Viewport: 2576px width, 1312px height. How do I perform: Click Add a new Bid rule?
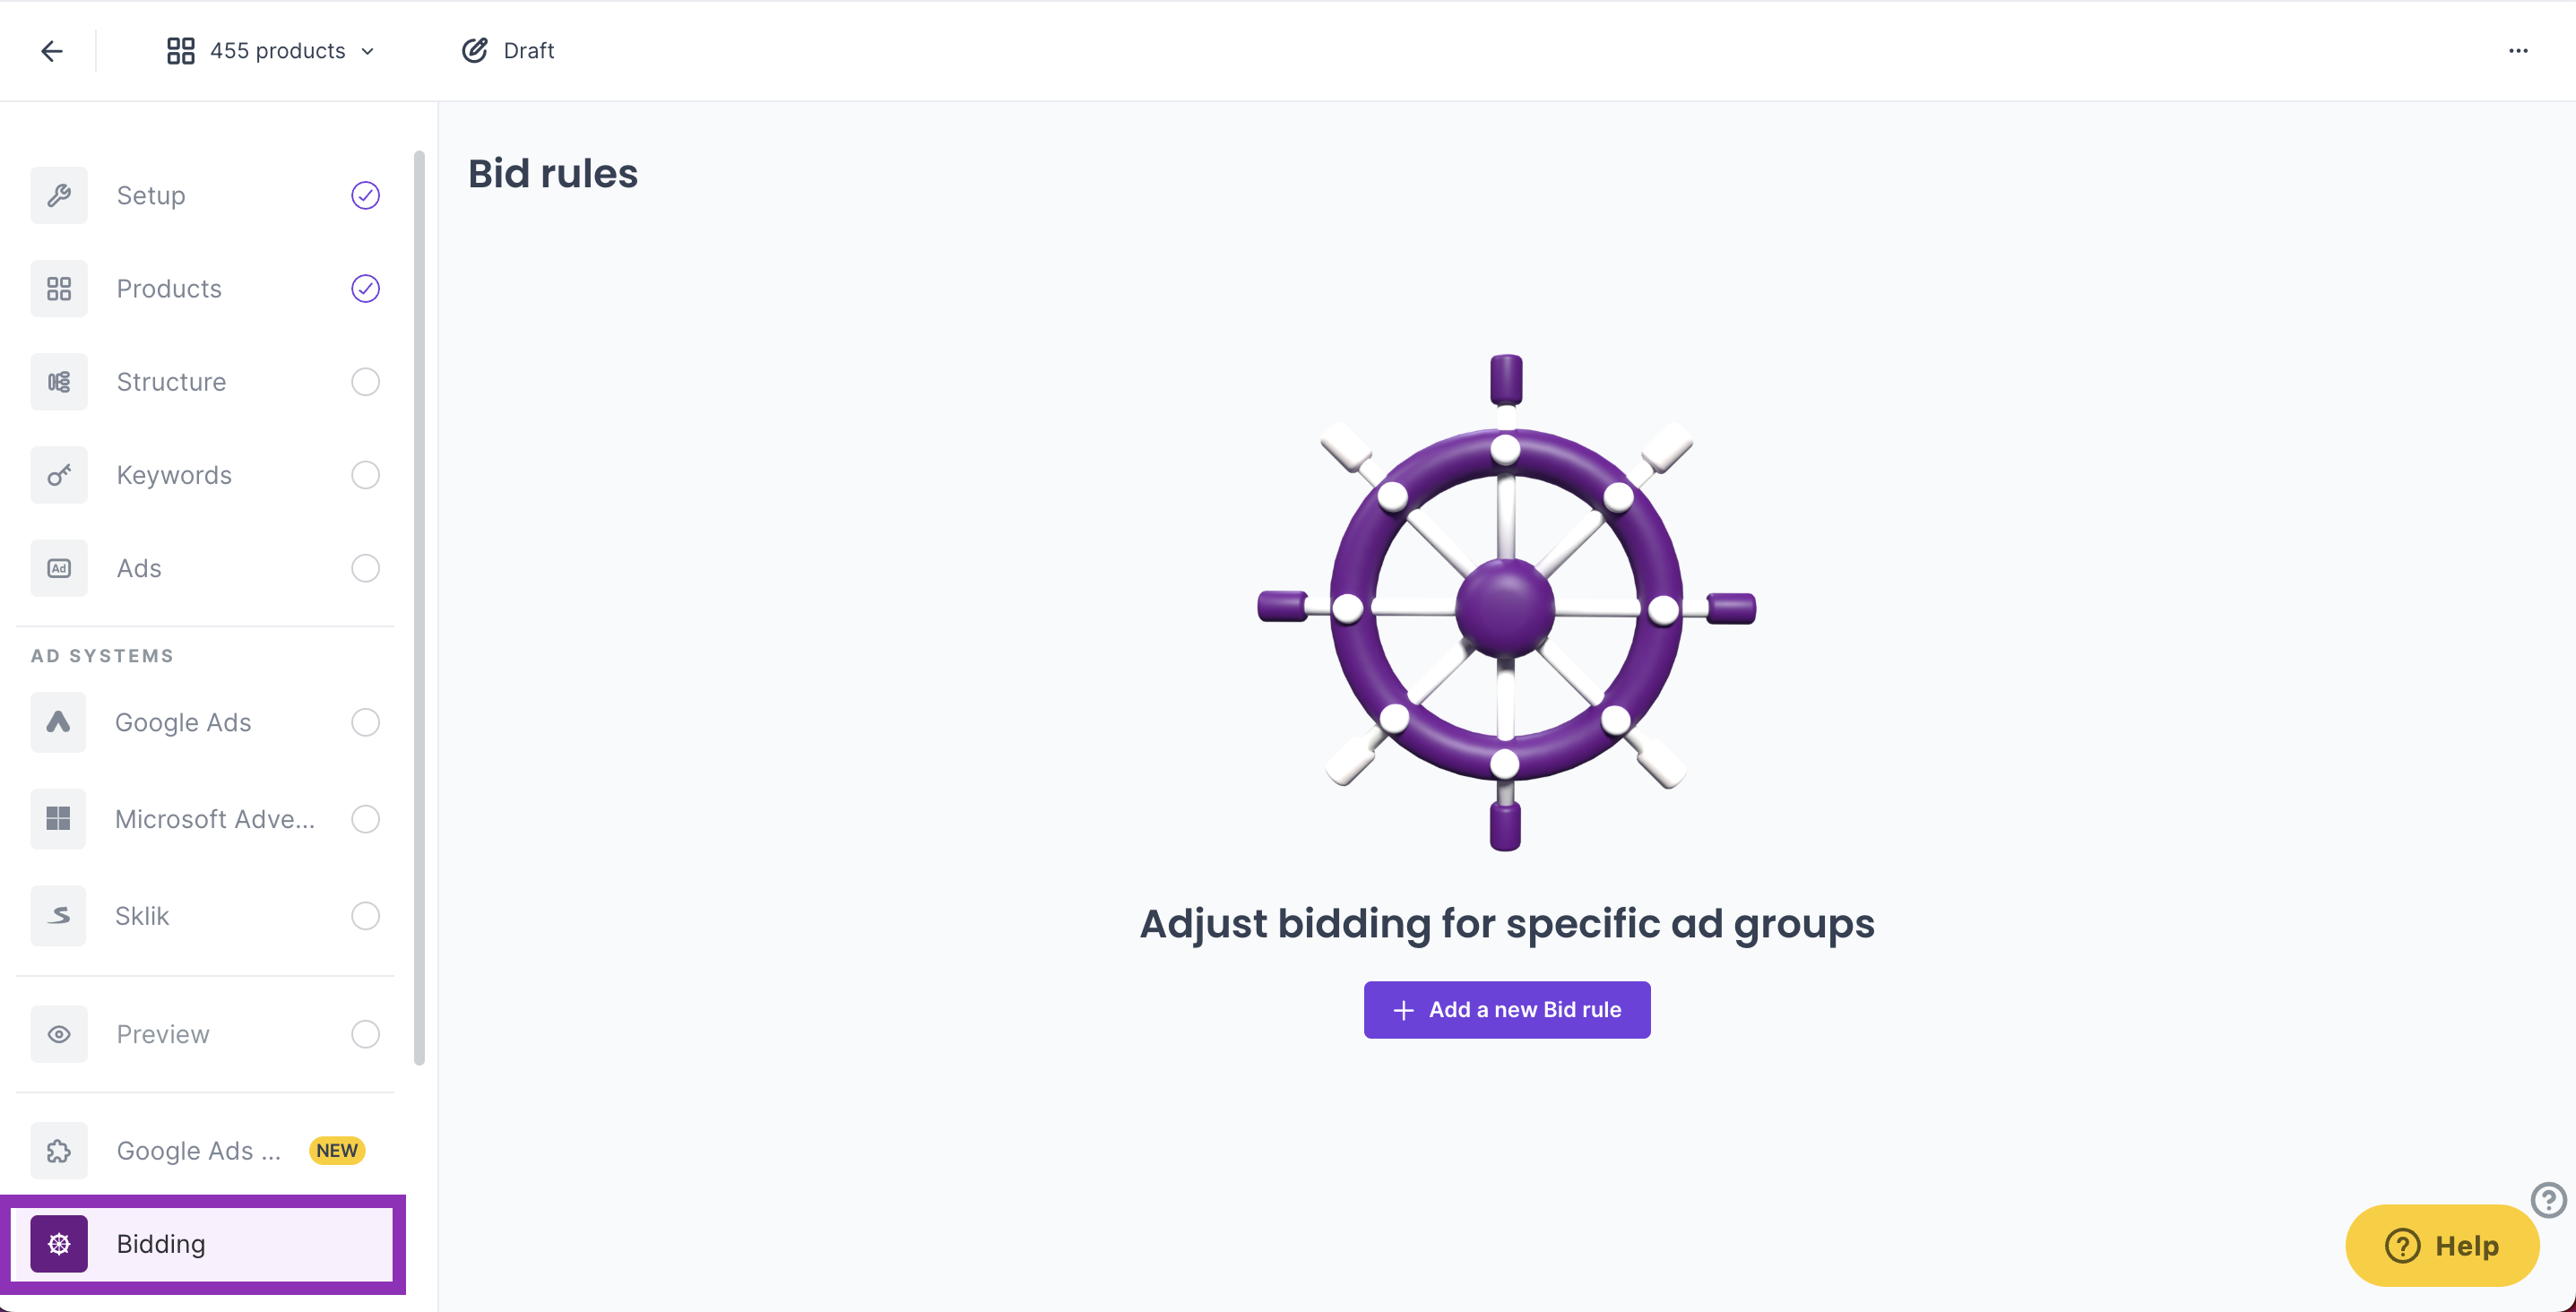click(x=1506, y=1010)
